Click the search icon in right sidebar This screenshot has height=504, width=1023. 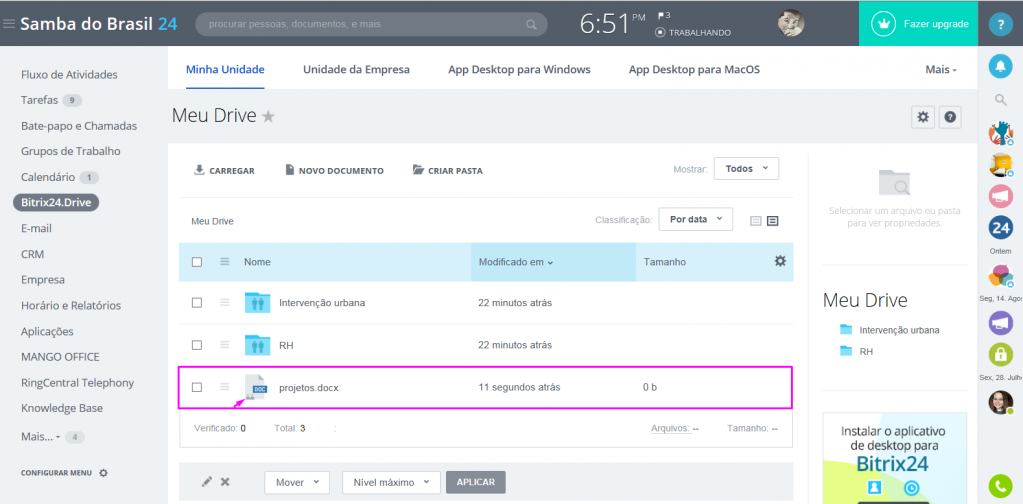click(1000, 100)
